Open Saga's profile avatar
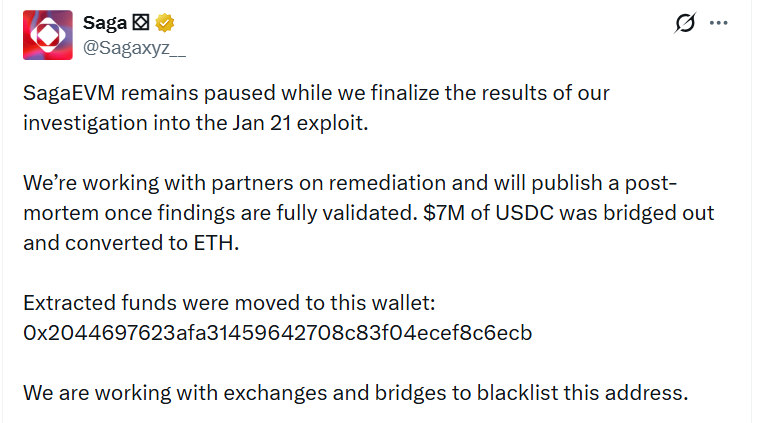 pyautogui.click(x=48, y=34)
